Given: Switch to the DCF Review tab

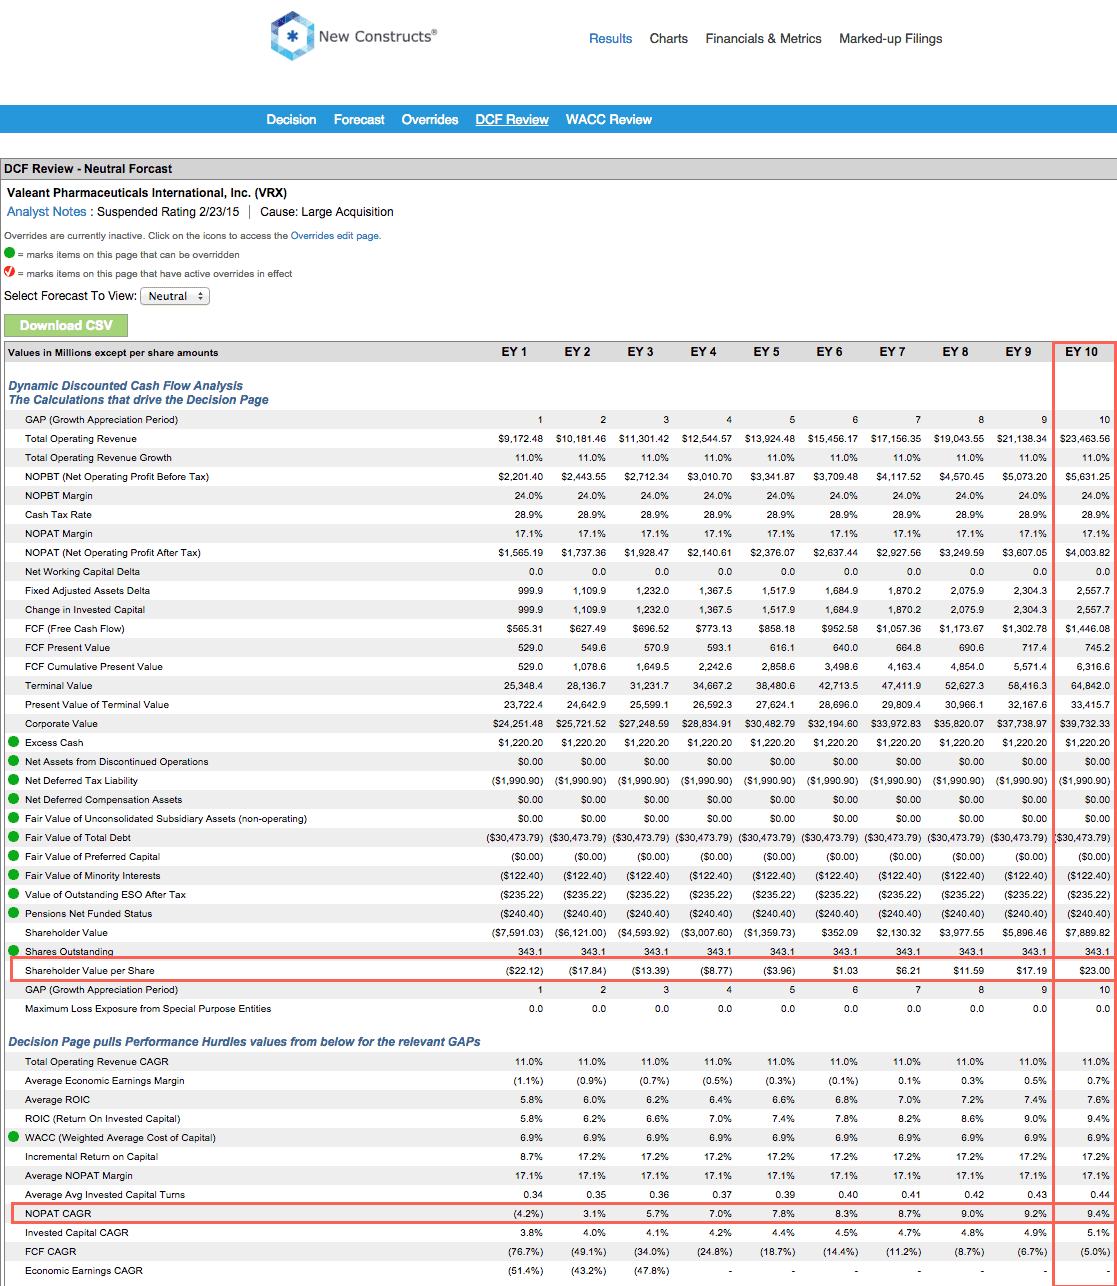Looking at the screenshot, I should click(x=512, y=119).
